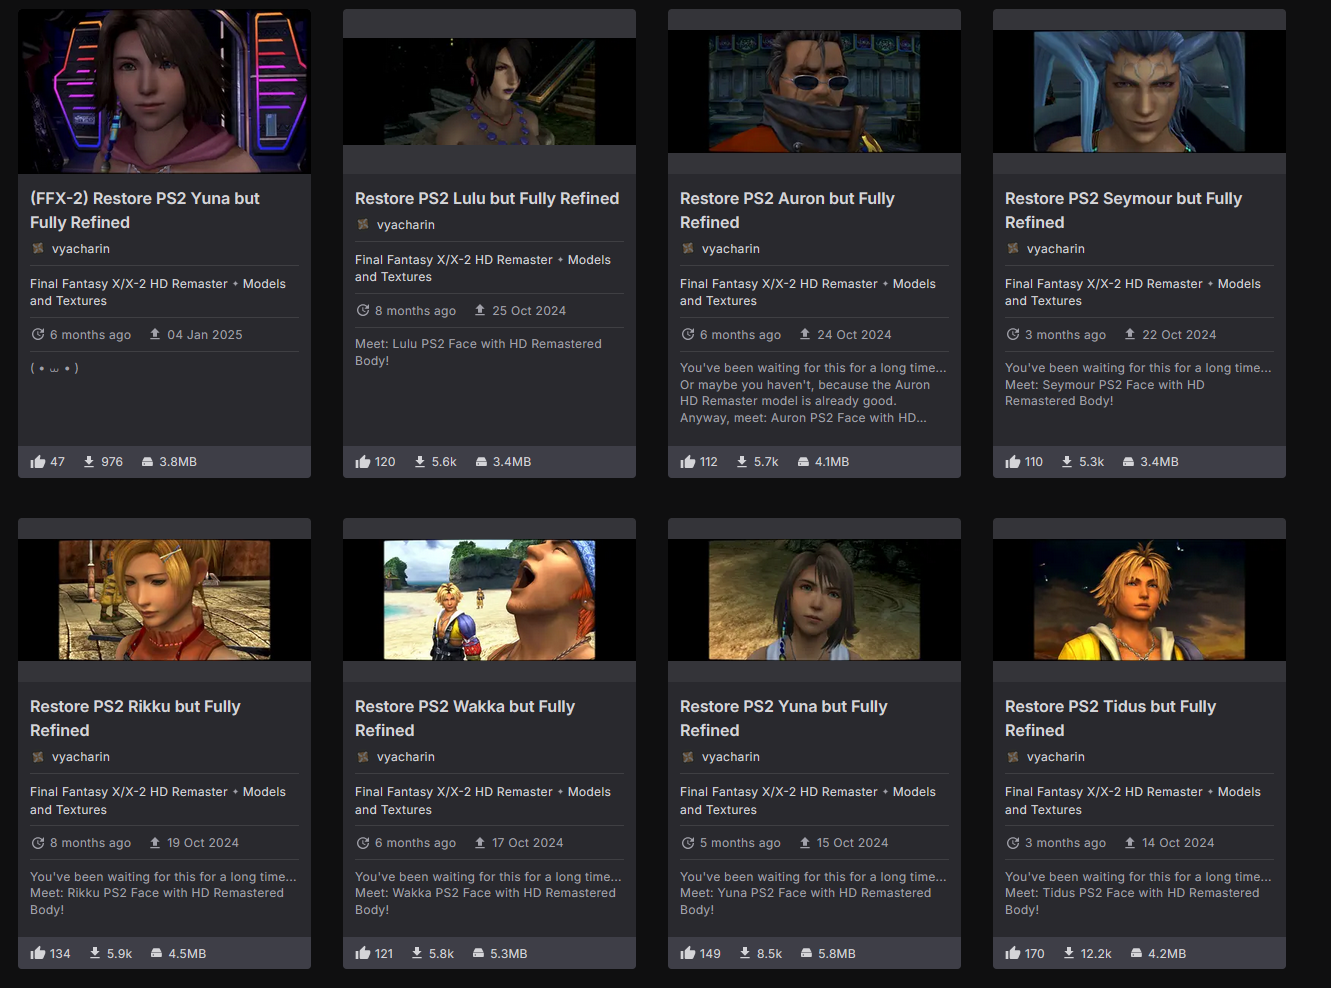Open the "Restore PS2 Lulu but Fully Refined" mod
This screenshot has width=1331, height=988.
(x=487, y=199)
